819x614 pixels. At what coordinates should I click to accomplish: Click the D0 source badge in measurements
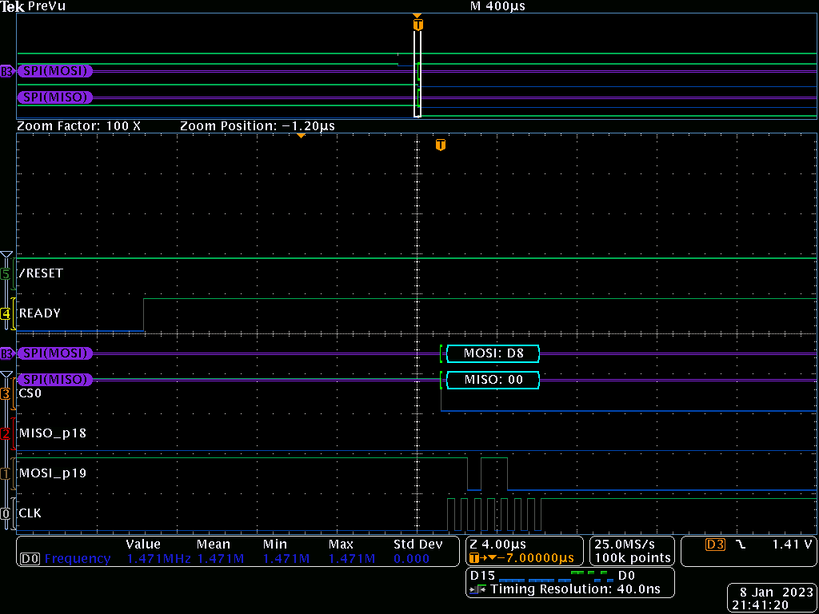coord(29,559)
